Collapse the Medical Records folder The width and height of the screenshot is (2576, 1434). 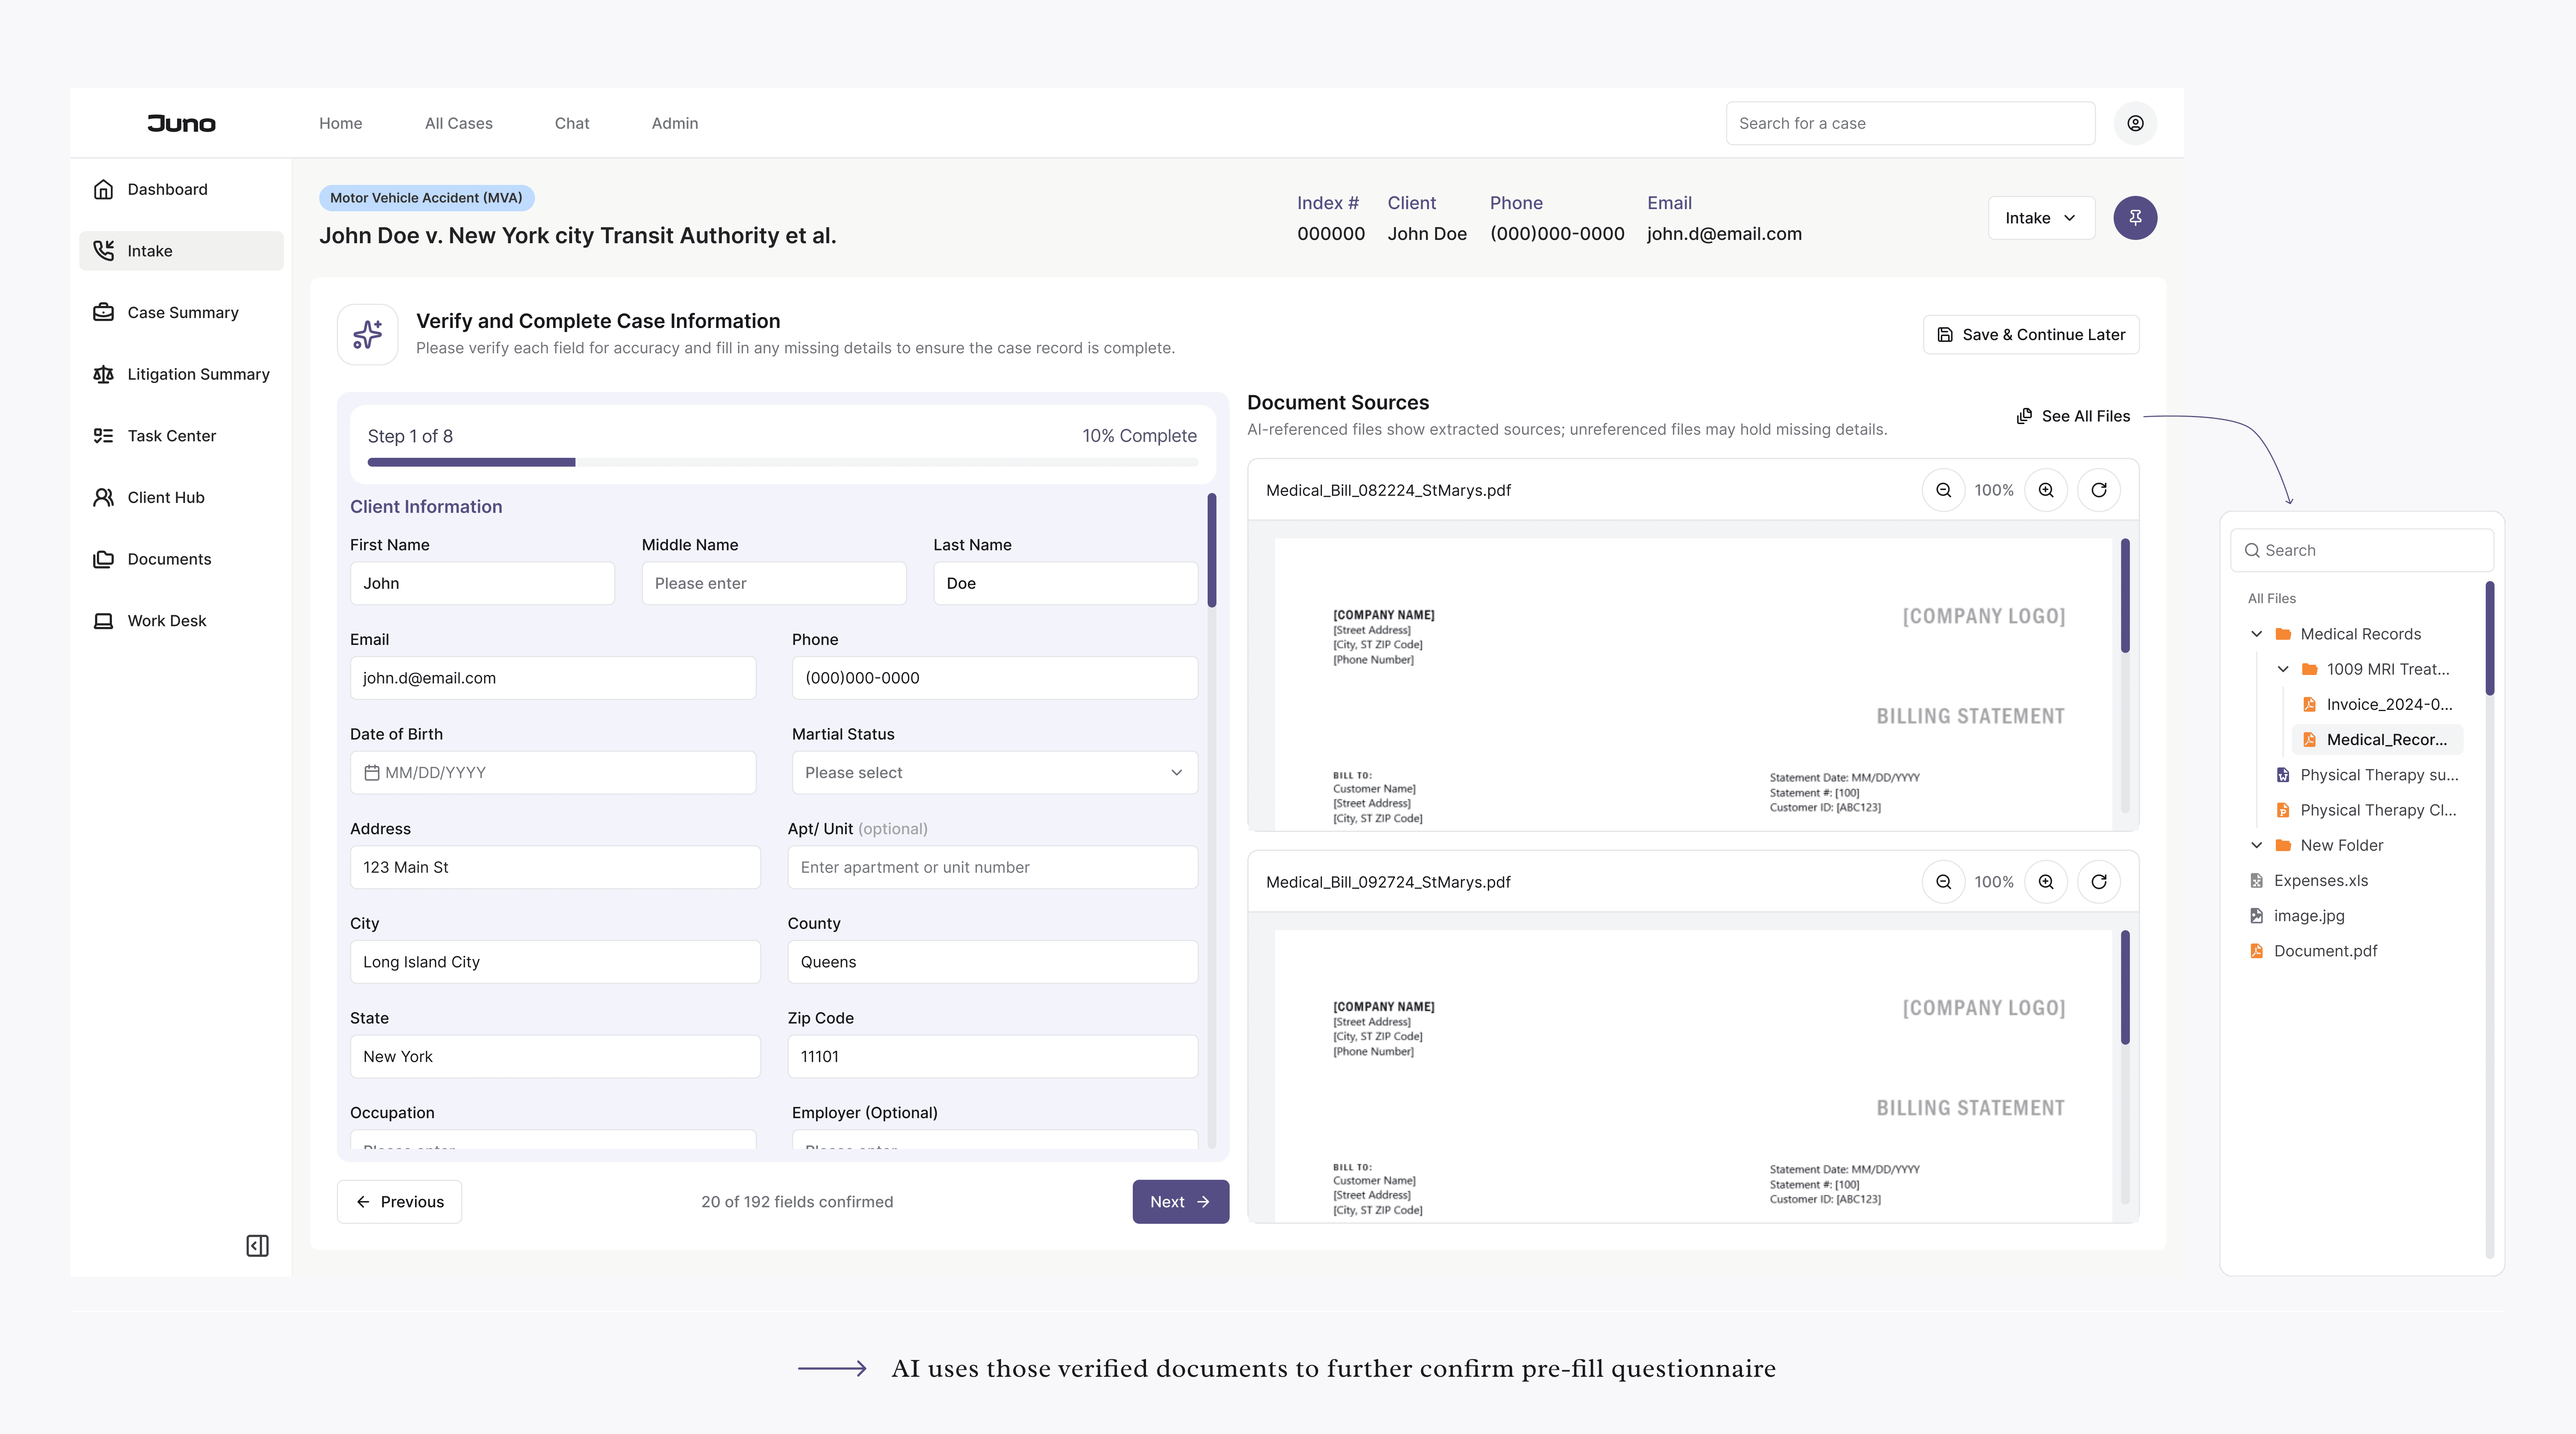point(2257,634)
